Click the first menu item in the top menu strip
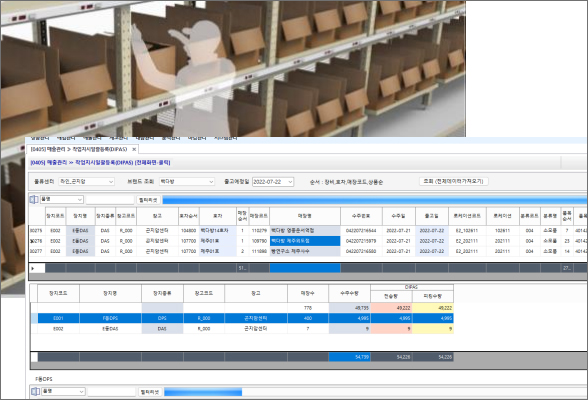This screenshot has width=588, height=400. [x=40, y=138]
